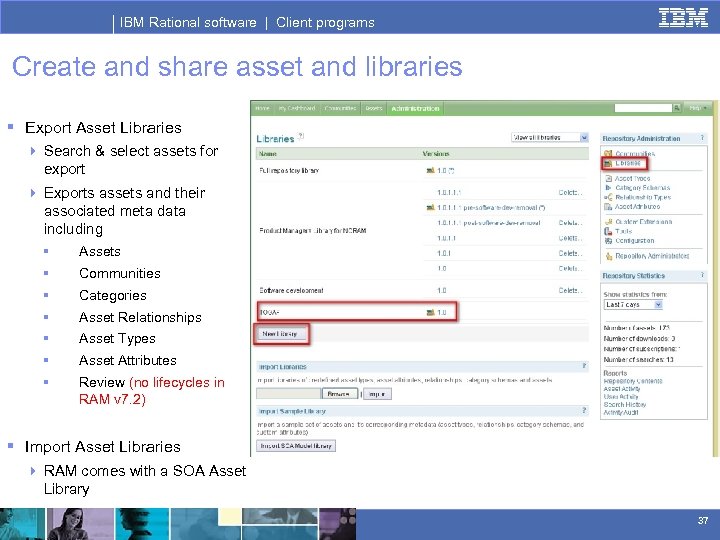This screenshot has width=720, height=540.
Task: Open the My Dashboard tab
Action: tap(297, 108)
